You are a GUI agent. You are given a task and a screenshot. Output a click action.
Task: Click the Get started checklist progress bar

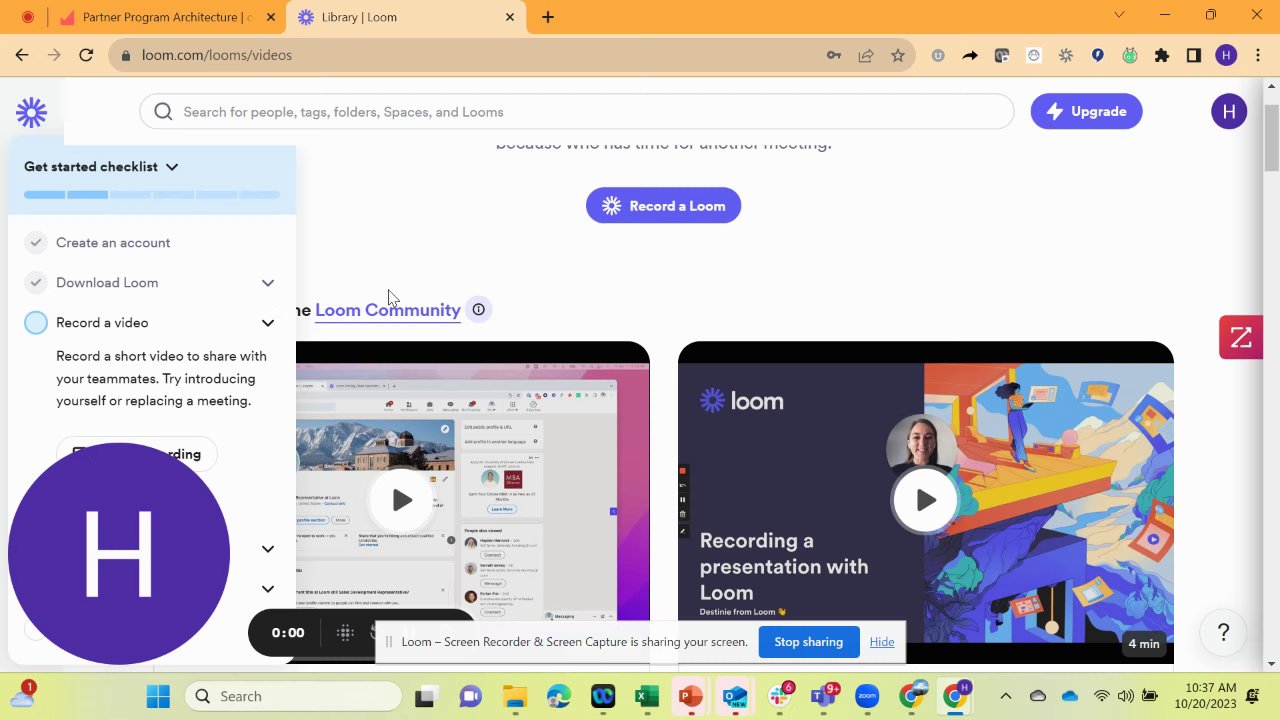[x=152, y=194]
